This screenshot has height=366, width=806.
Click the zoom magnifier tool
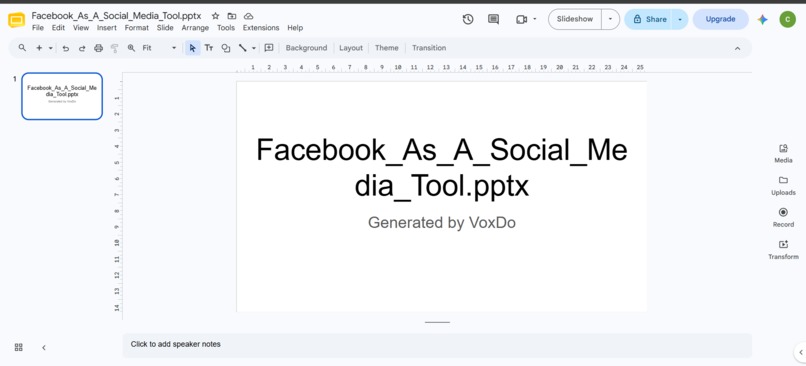click(x=132, y=48)
